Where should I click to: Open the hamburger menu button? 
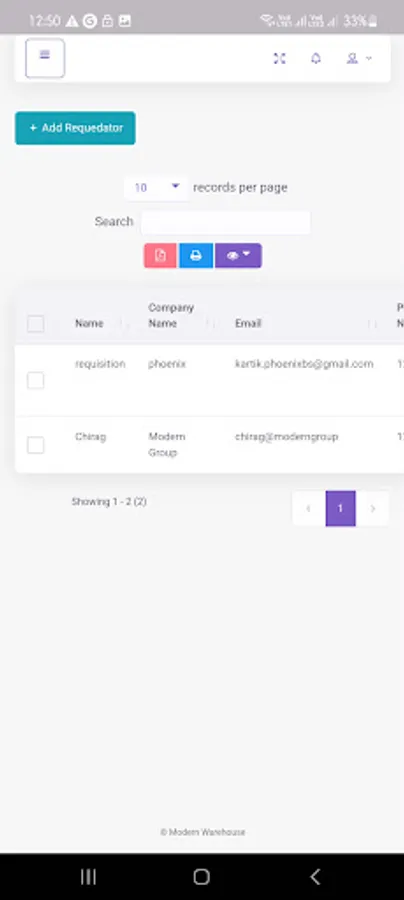coord(45,58)
